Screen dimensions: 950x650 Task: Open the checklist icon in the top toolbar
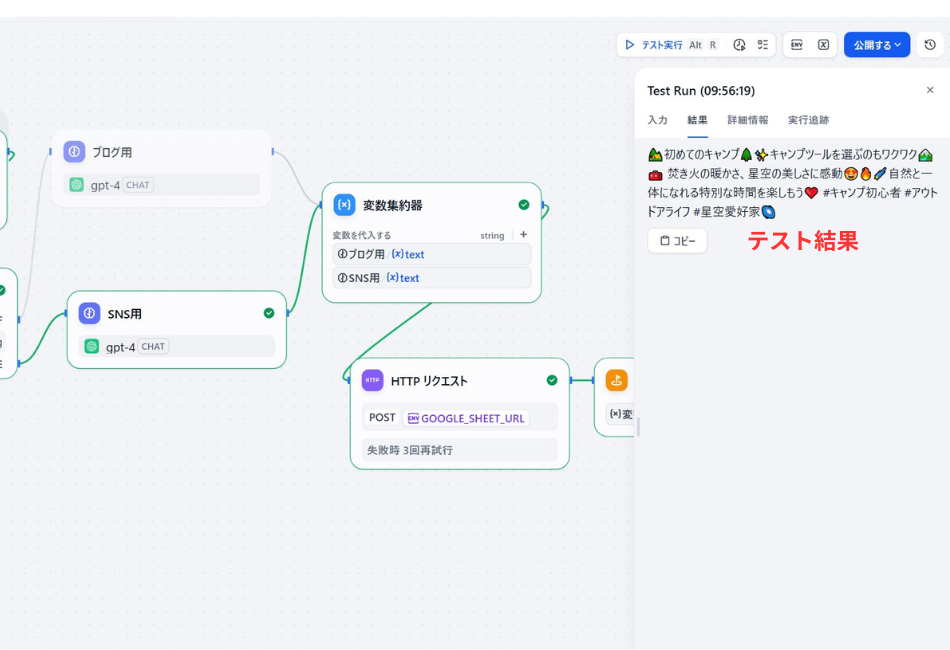click(x=763, y=44)
